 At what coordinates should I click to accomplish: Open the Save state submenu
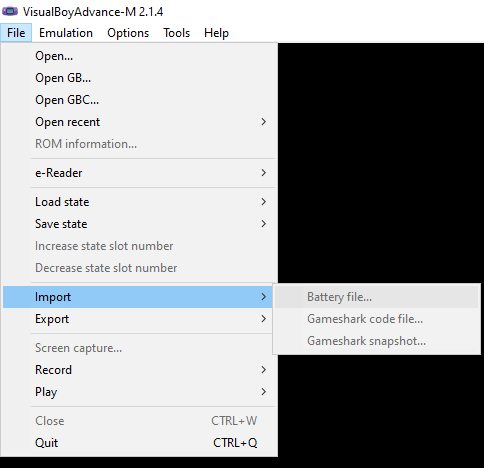(139, 224)
